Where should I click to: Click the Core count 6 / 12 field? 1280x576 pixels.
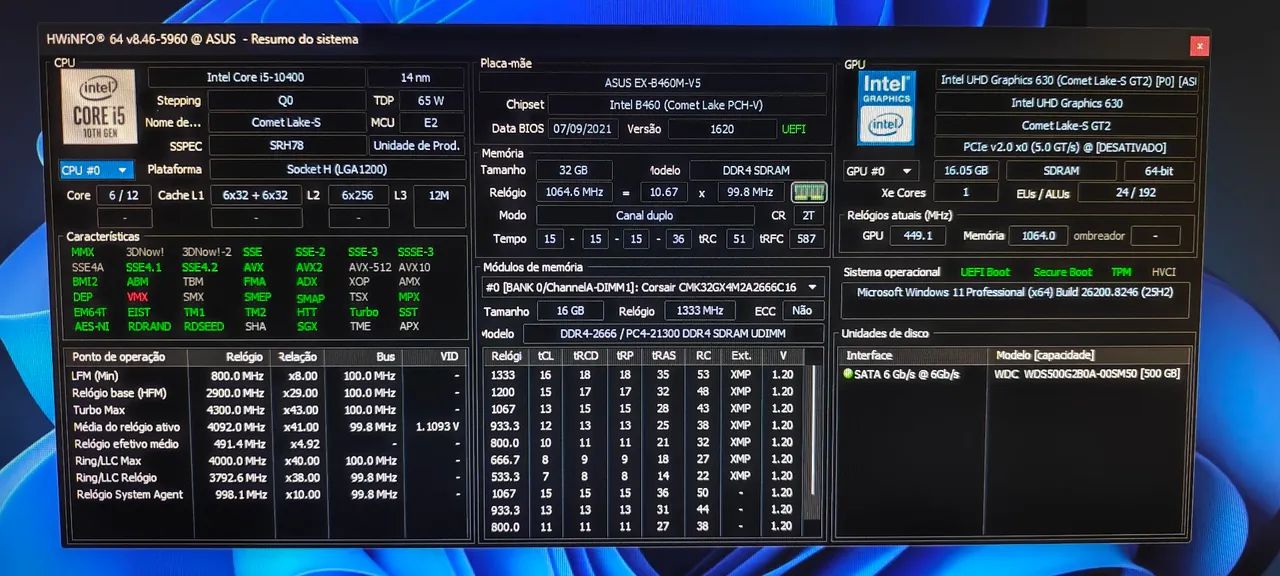point(124,195)
